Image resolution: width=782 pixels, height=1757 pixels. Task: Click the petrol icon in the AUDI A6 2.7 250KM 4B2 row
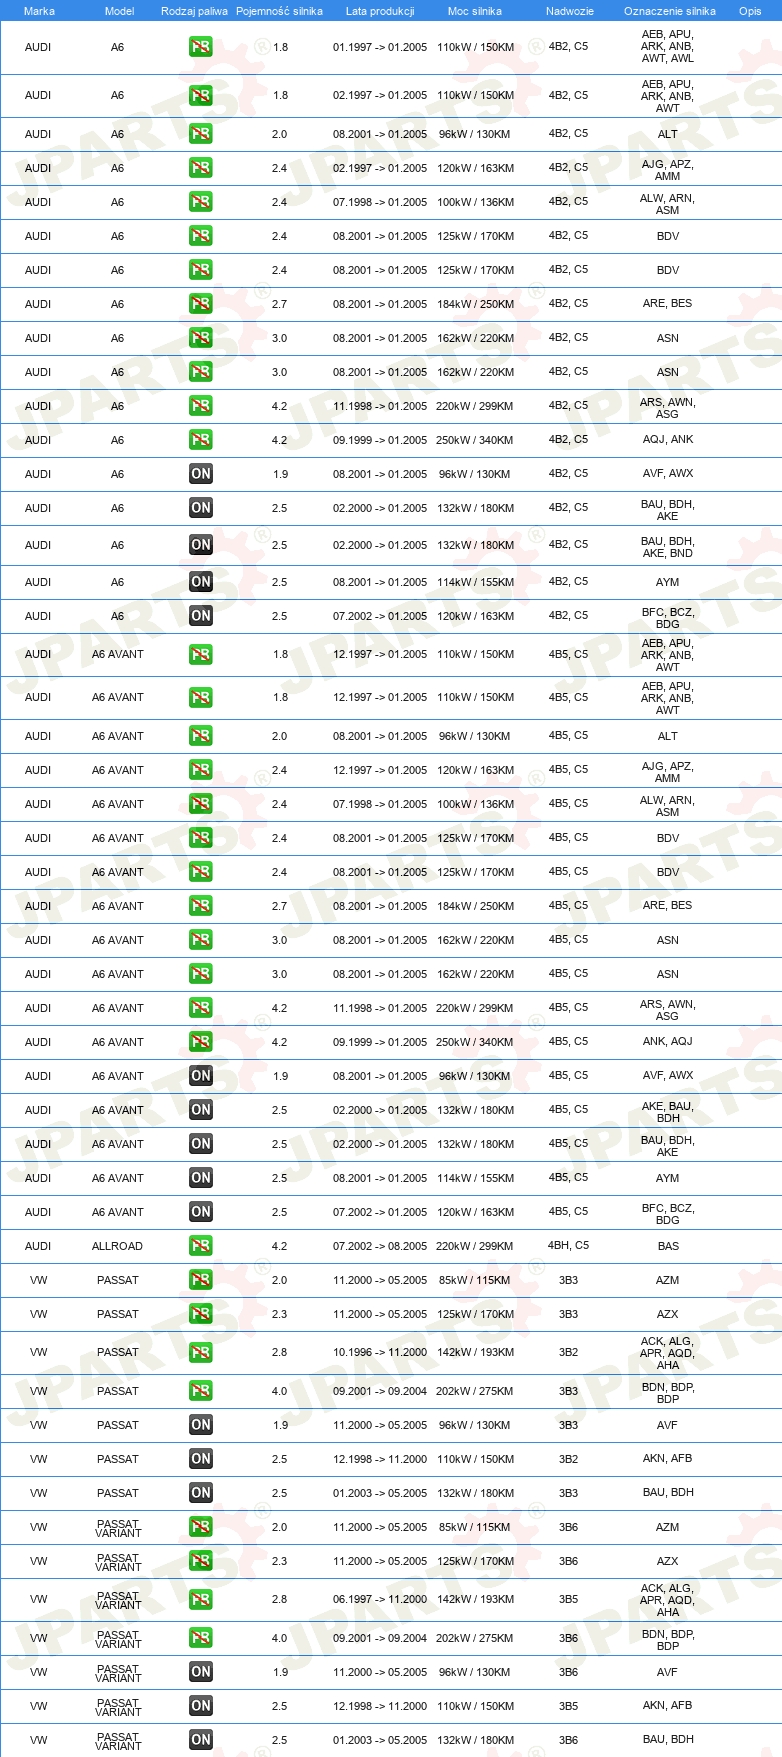201,304
